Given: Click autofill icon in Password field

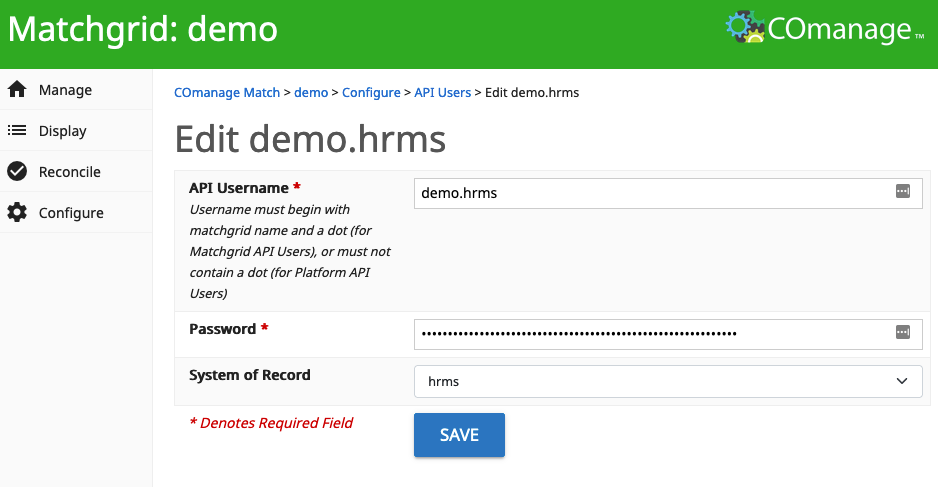Looking at the screenshot, I should coord(903,332).
